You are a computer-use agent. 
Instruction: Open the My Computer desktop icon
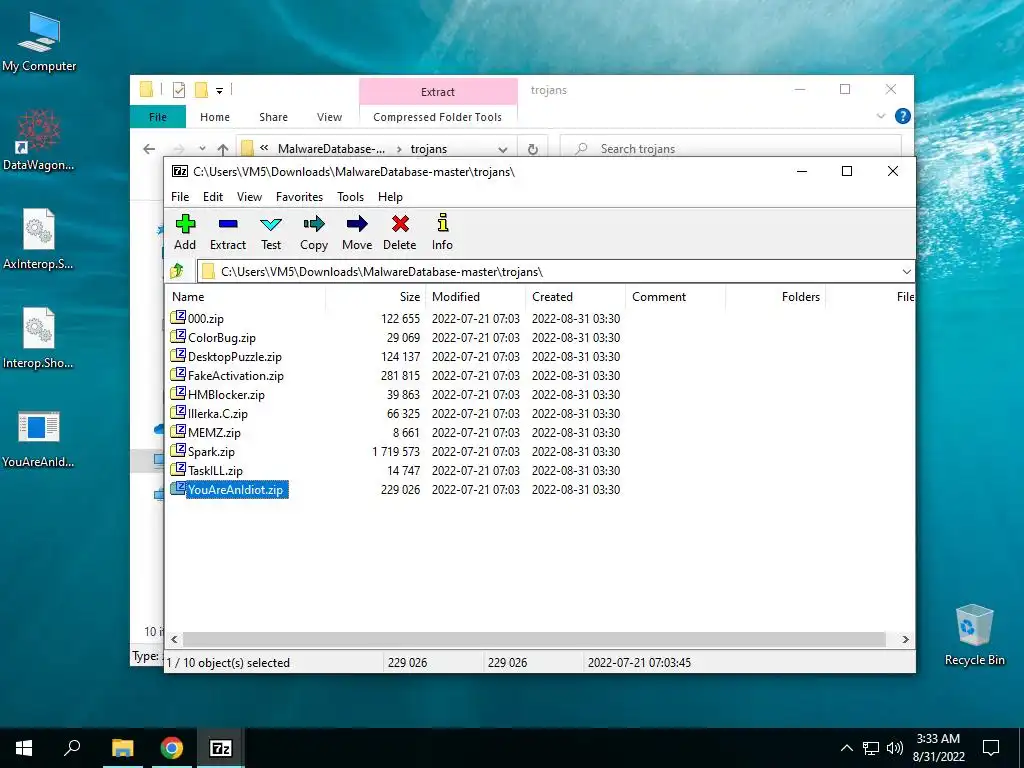pos(39,40)
